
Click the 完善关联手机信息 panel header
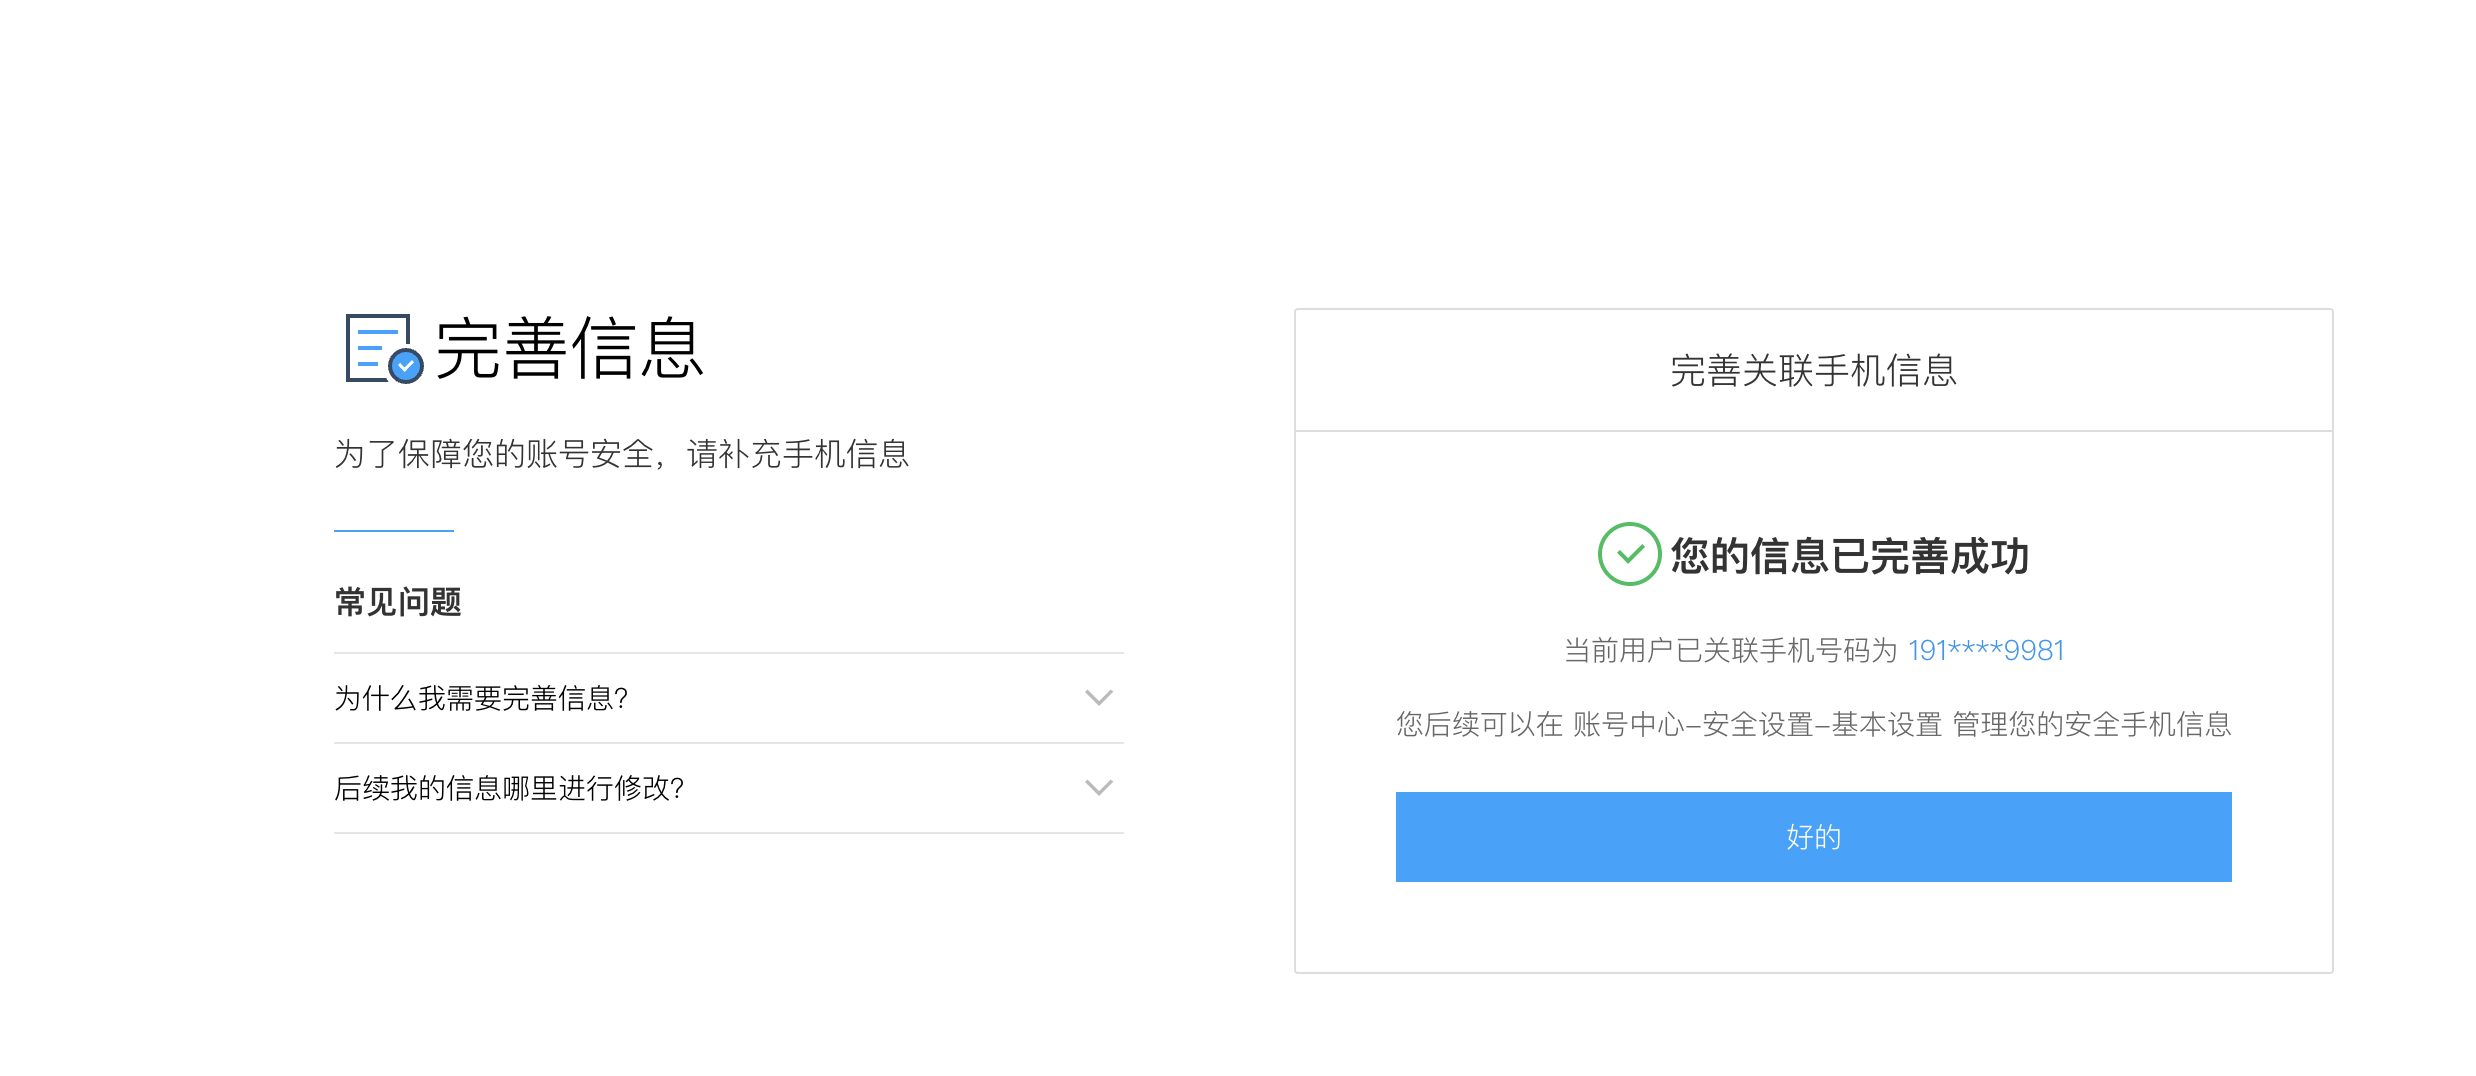coord(1813,371)
